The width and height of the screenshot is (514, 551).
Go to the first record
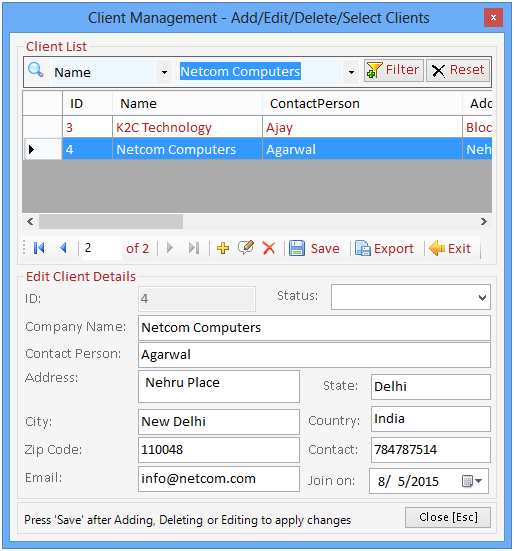[39, 248]
